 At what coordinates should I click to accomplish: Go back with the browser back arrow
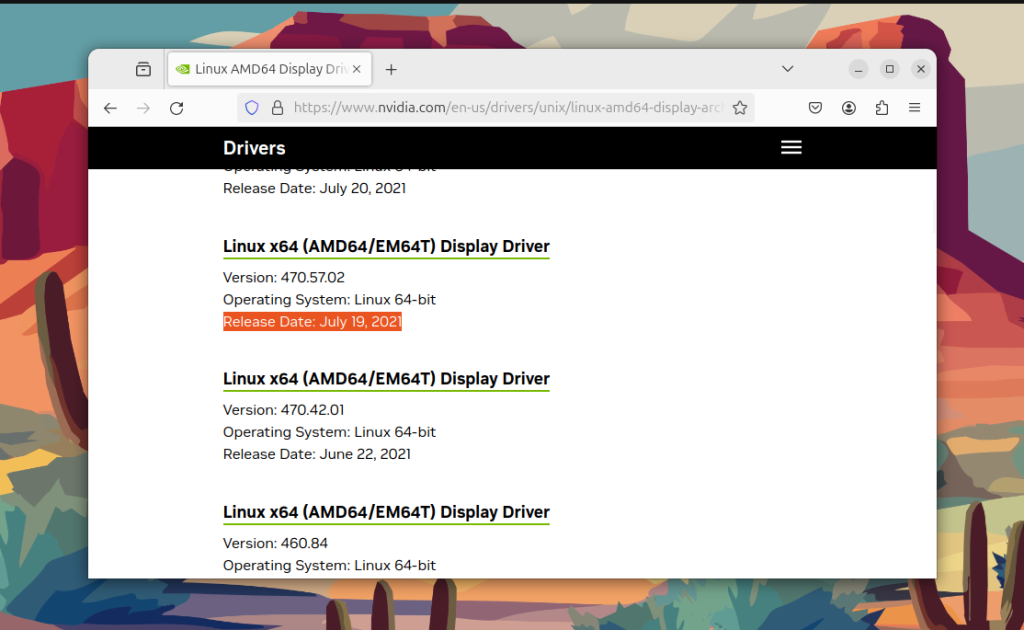click(x=110, y=108)
